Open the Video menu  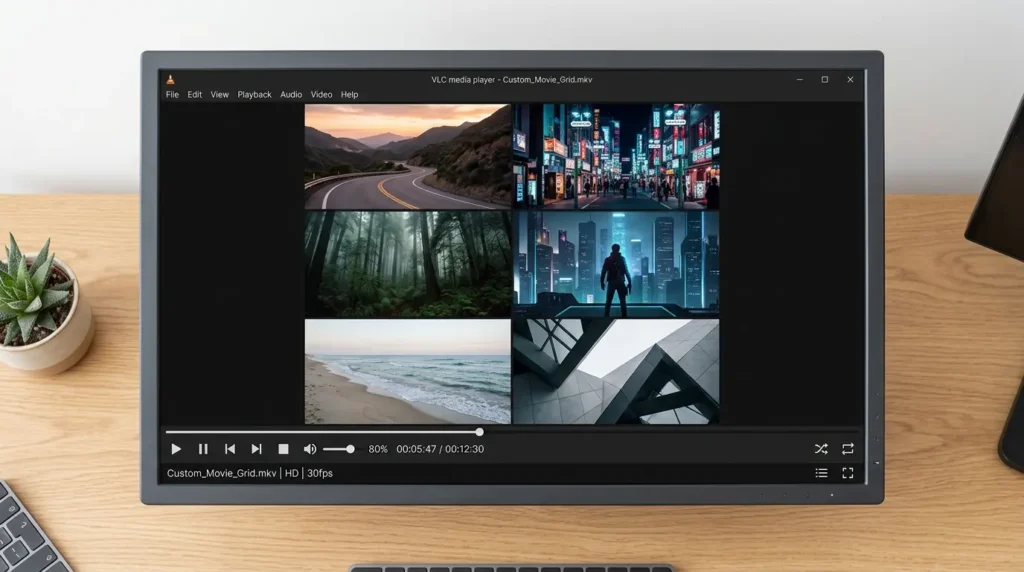point(321,95)
